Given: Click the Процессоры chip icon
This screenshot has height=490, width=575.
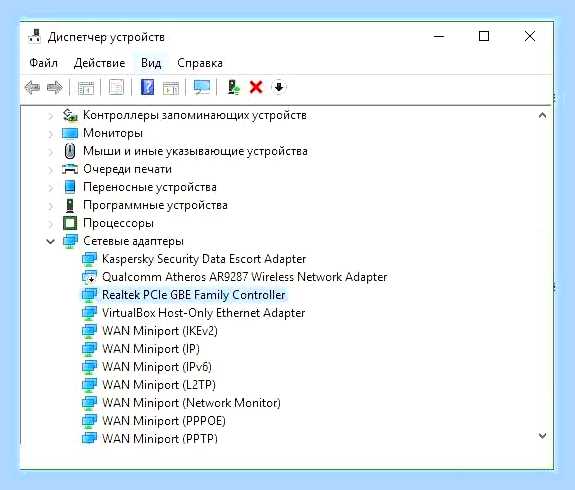Looking at the screenshot, I should tap(70, 223).
